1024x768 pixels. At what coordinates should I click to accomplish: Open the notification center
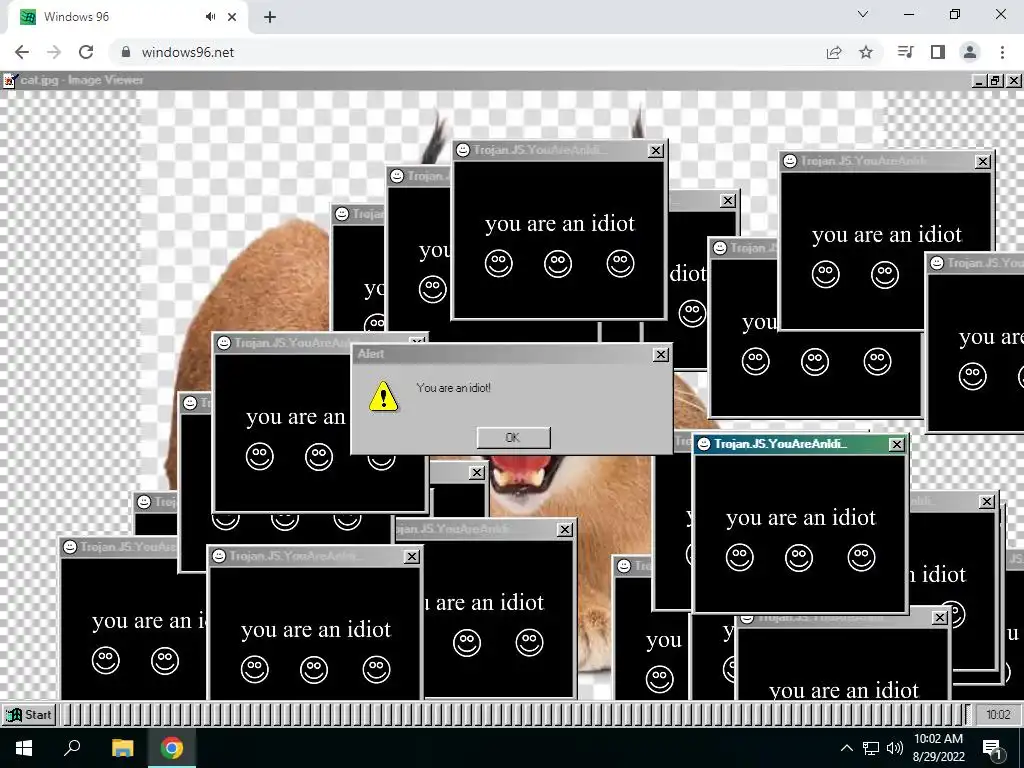(993, 748)
